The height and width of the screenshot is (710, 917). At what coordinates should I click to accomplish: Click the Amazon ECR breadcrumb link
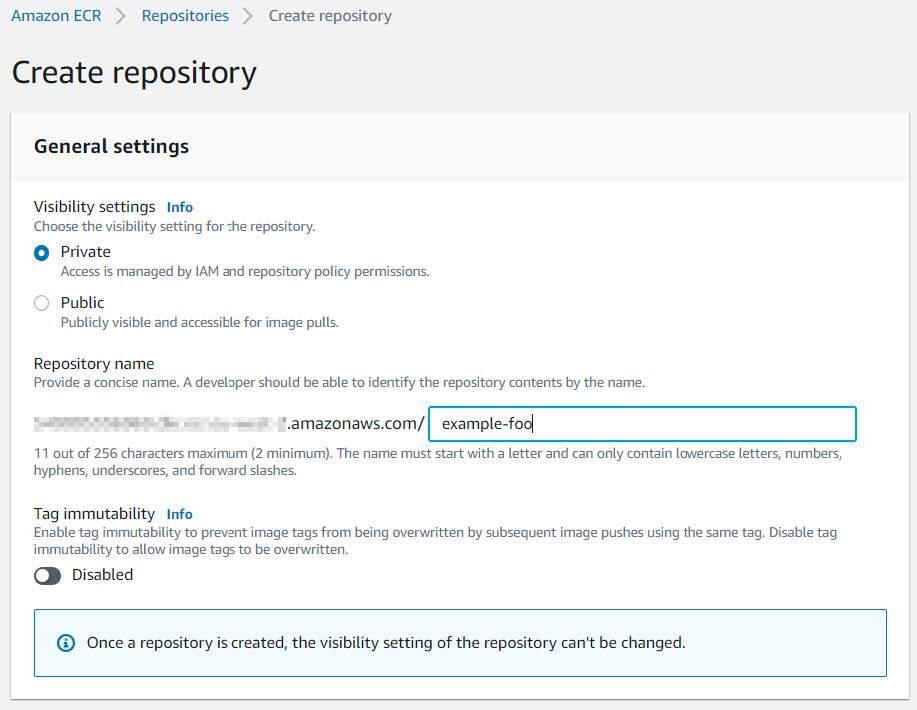(56, 16)
